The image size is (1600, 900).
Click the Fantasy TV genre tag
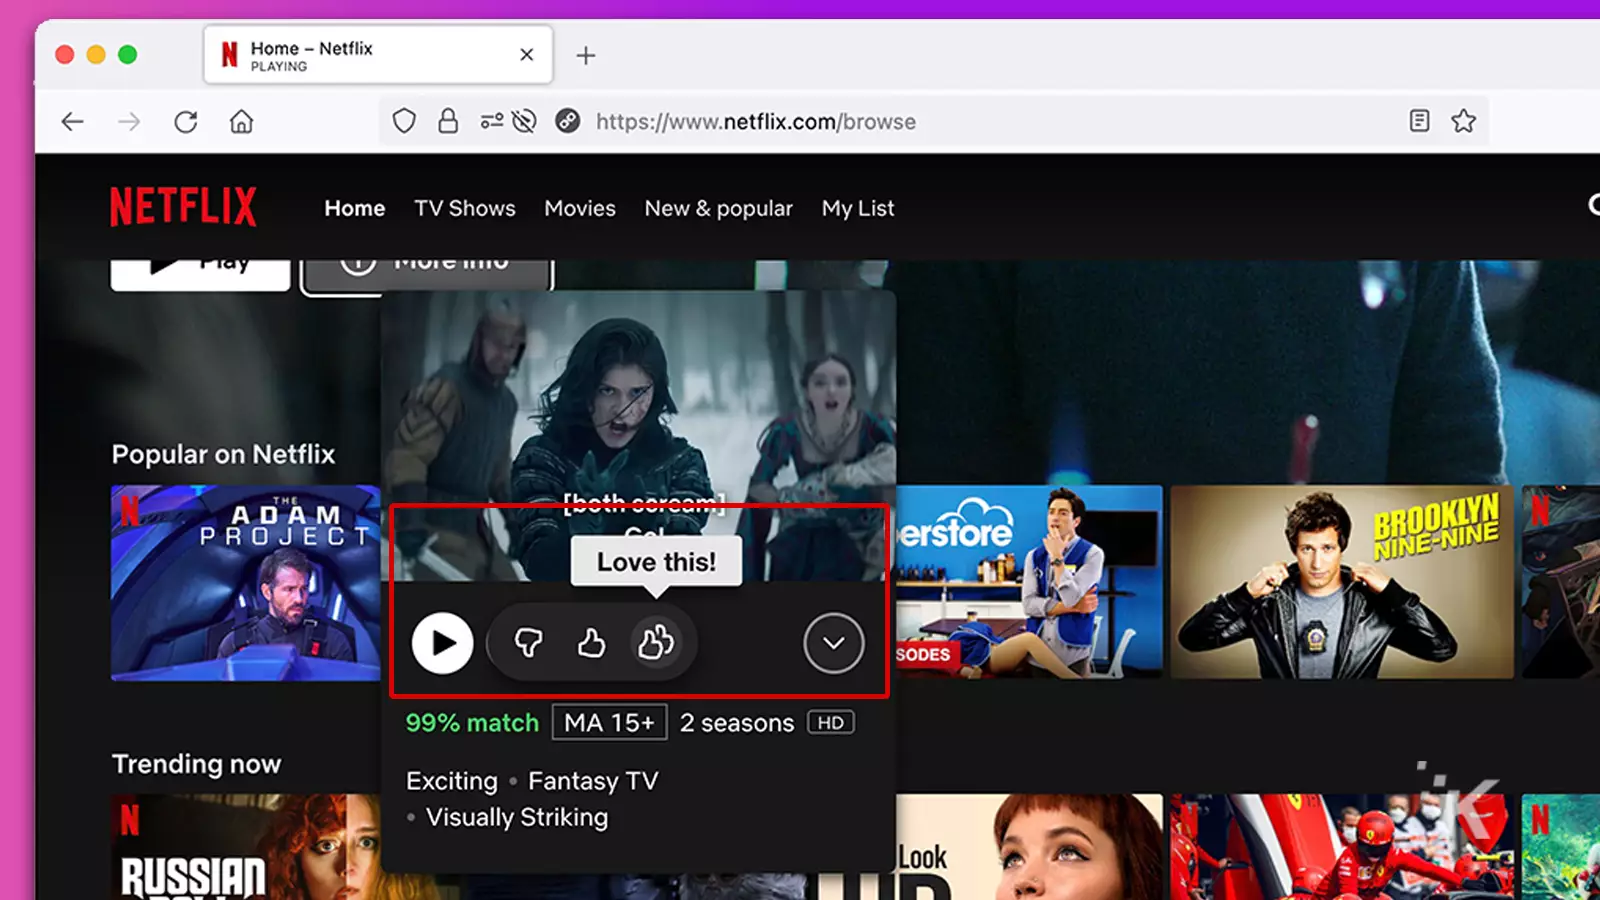point(593,781)
